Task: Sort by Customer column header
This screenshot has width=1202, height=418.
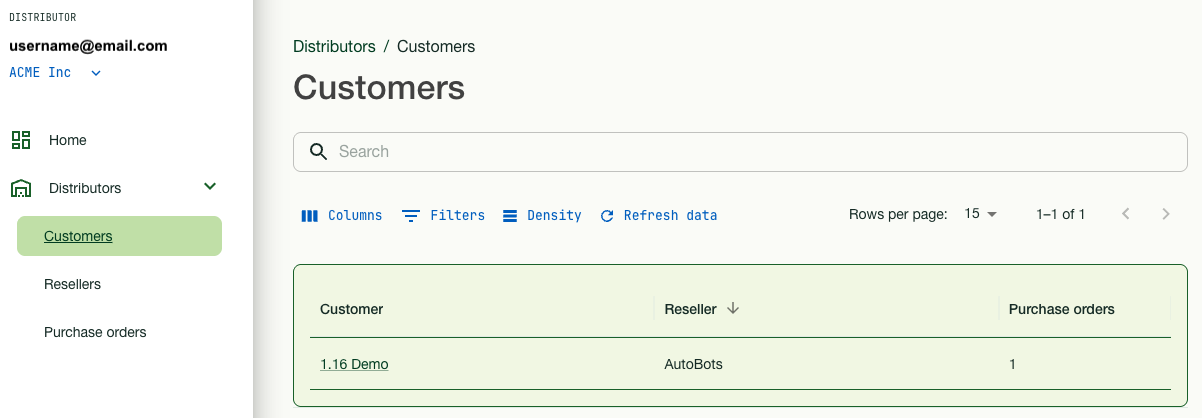Action: pyautogui.click(x=352, y=309)
